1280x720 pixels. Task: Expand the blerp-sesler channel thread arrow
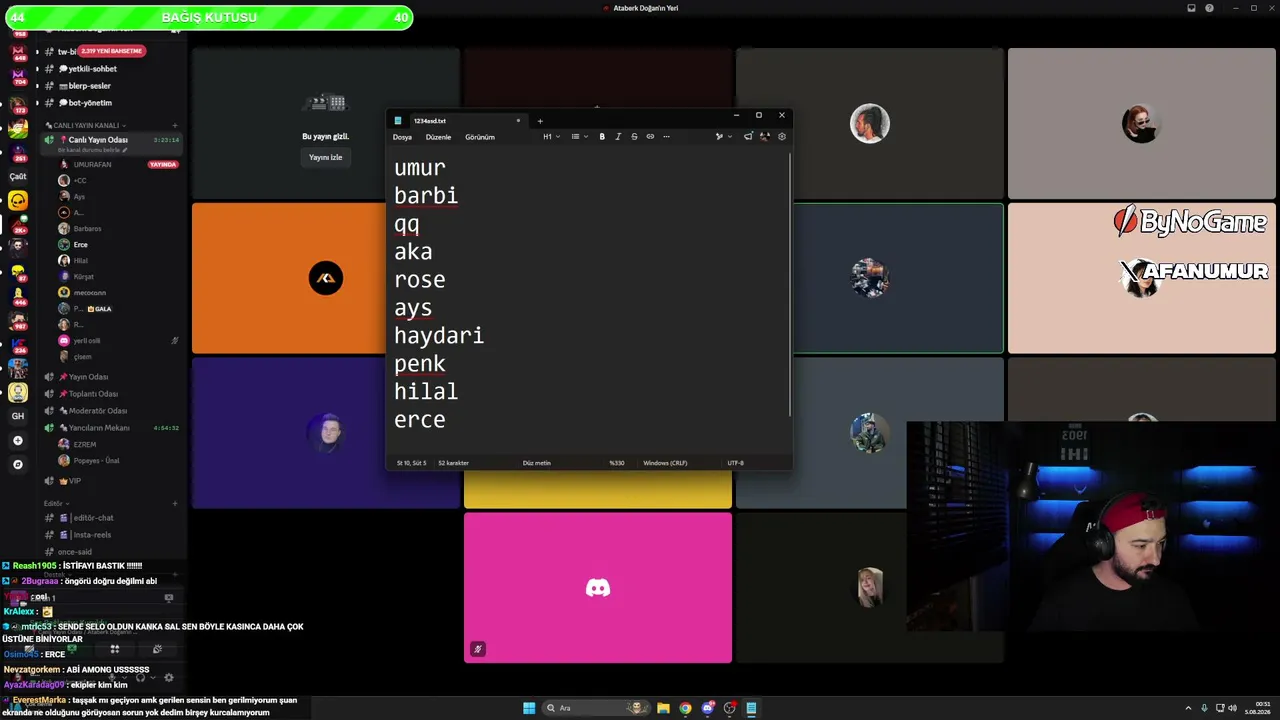coord(37,86)
